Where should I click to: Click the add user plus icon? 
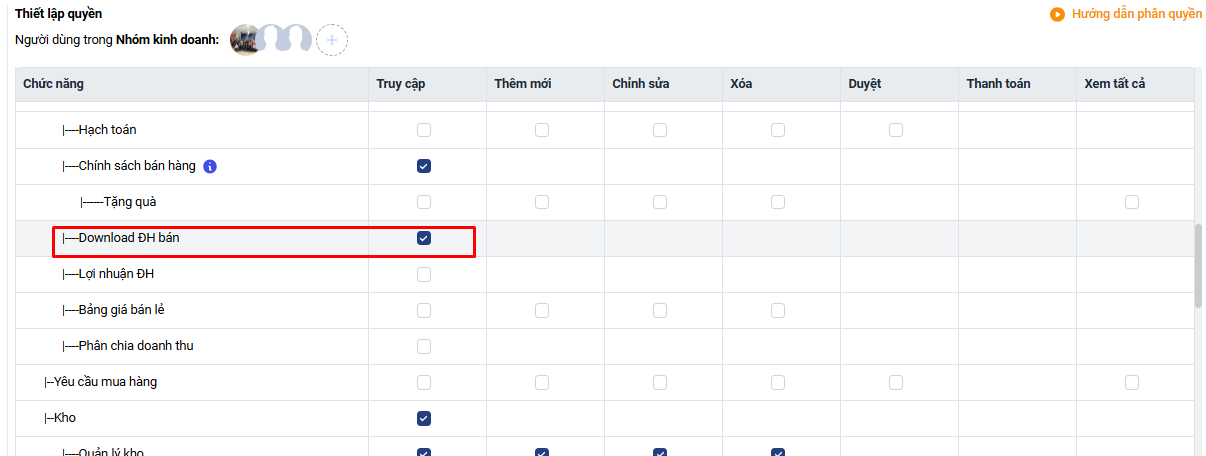pyautogui.click(x=332, y=40)
